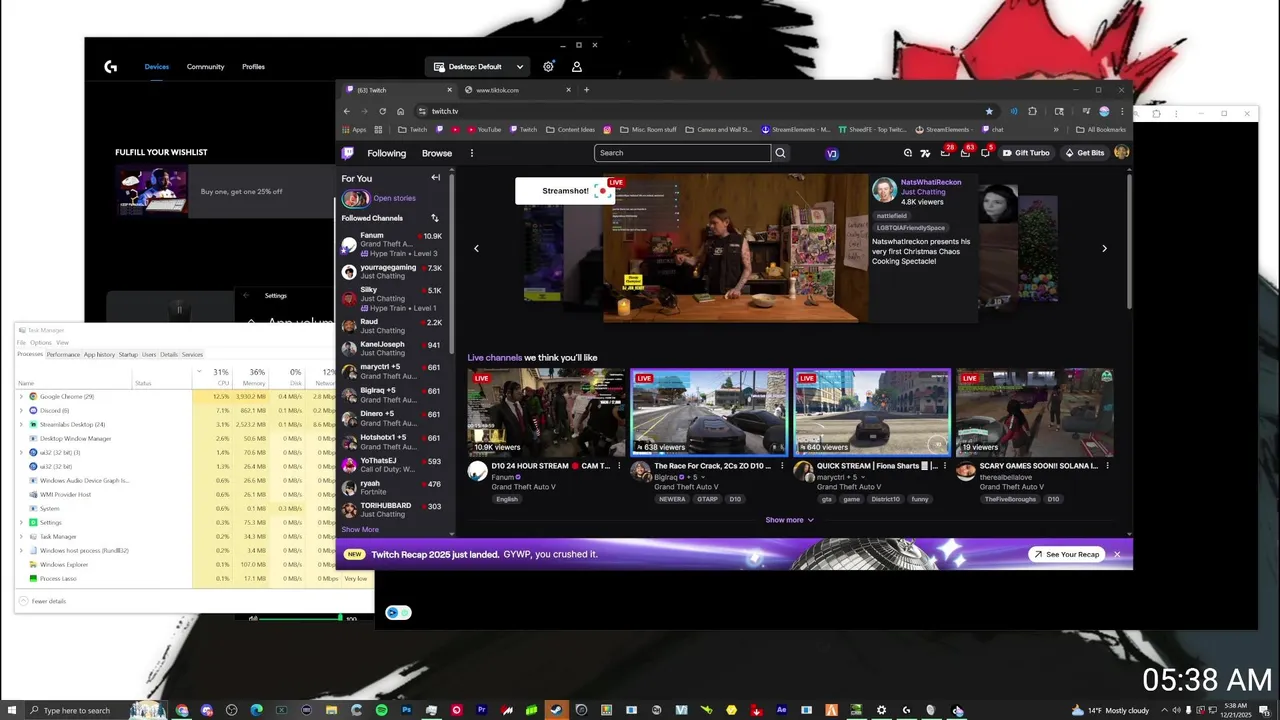1280x720 pixels.
Task: Open Twitch chat-bubble icon with 5 badge
Action: click(985, 153)
